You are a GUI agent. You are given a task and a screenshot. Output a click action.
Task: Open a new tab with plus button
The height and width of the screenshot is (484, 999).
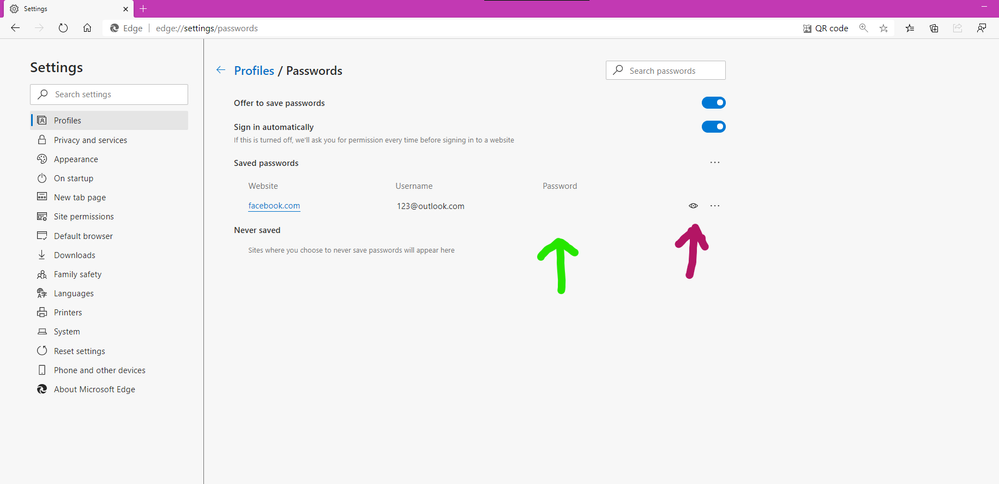(143, 8)
